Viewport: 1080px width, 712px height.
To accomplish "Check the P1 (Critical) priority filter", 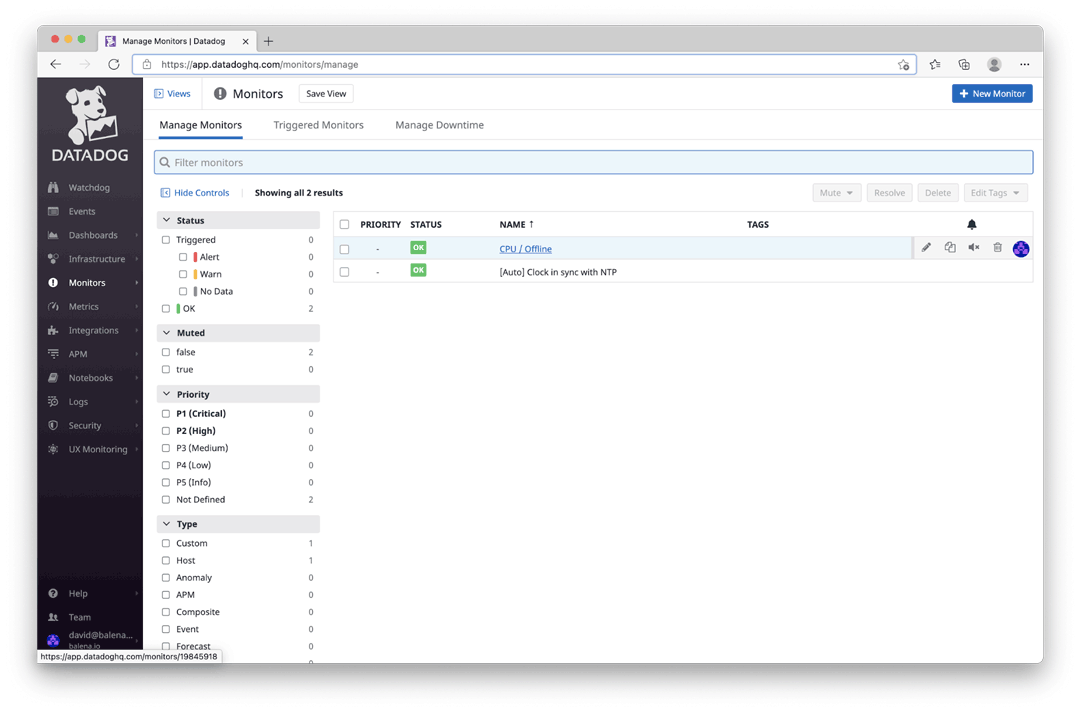I will pyautogui.click(x=167, y=413).
